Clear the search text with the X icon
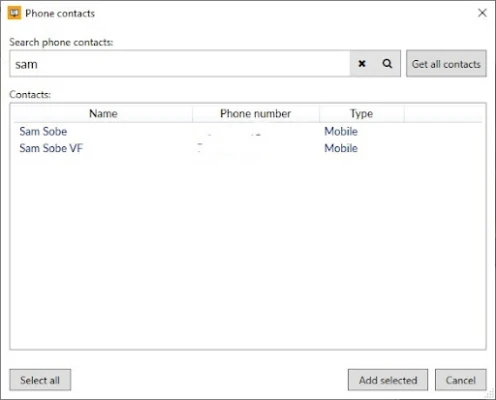The image size is (496, 400). click(362, 63)
